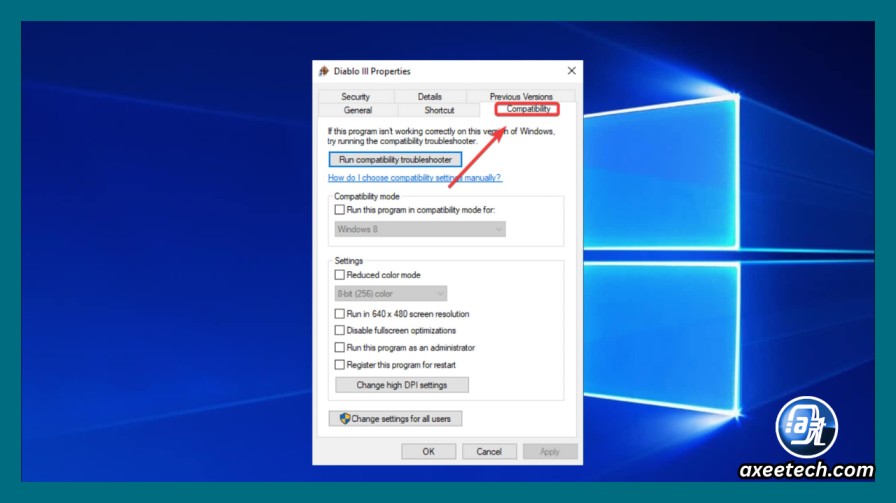Expand the Windows 8 compatibility dropdown

(420, 229)
